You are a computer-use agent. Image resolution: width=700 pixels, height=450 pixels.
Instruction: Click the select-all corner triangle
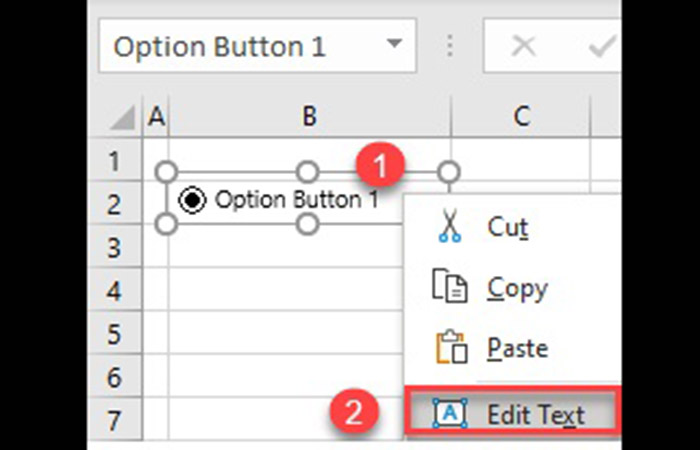122,118
